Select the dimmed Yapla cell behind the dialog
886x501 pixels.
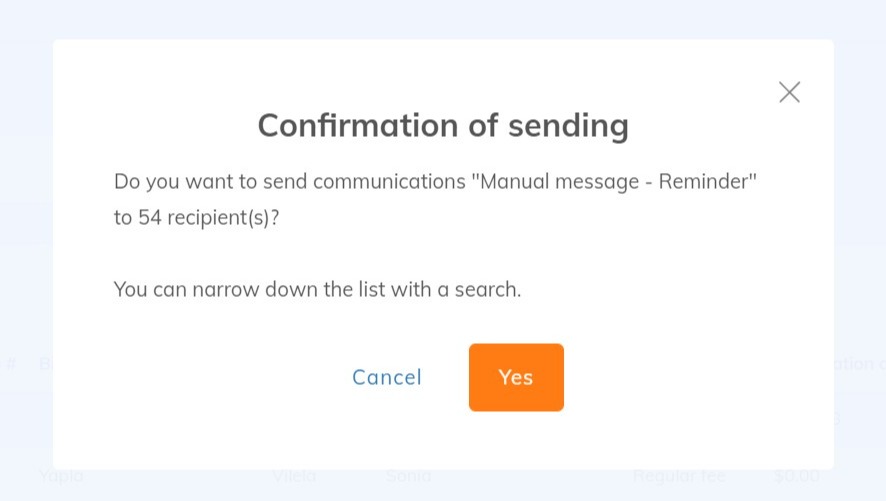[x=62, y=476]
